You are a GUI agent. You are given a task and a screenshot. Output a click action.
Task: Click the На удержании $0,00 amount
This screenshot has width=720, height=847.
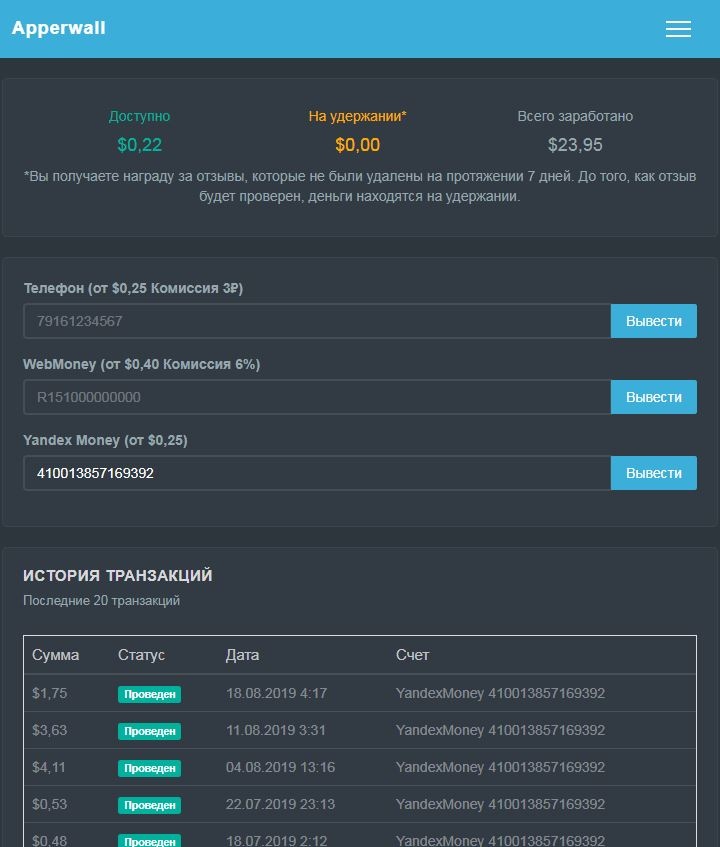coord(358,145)
